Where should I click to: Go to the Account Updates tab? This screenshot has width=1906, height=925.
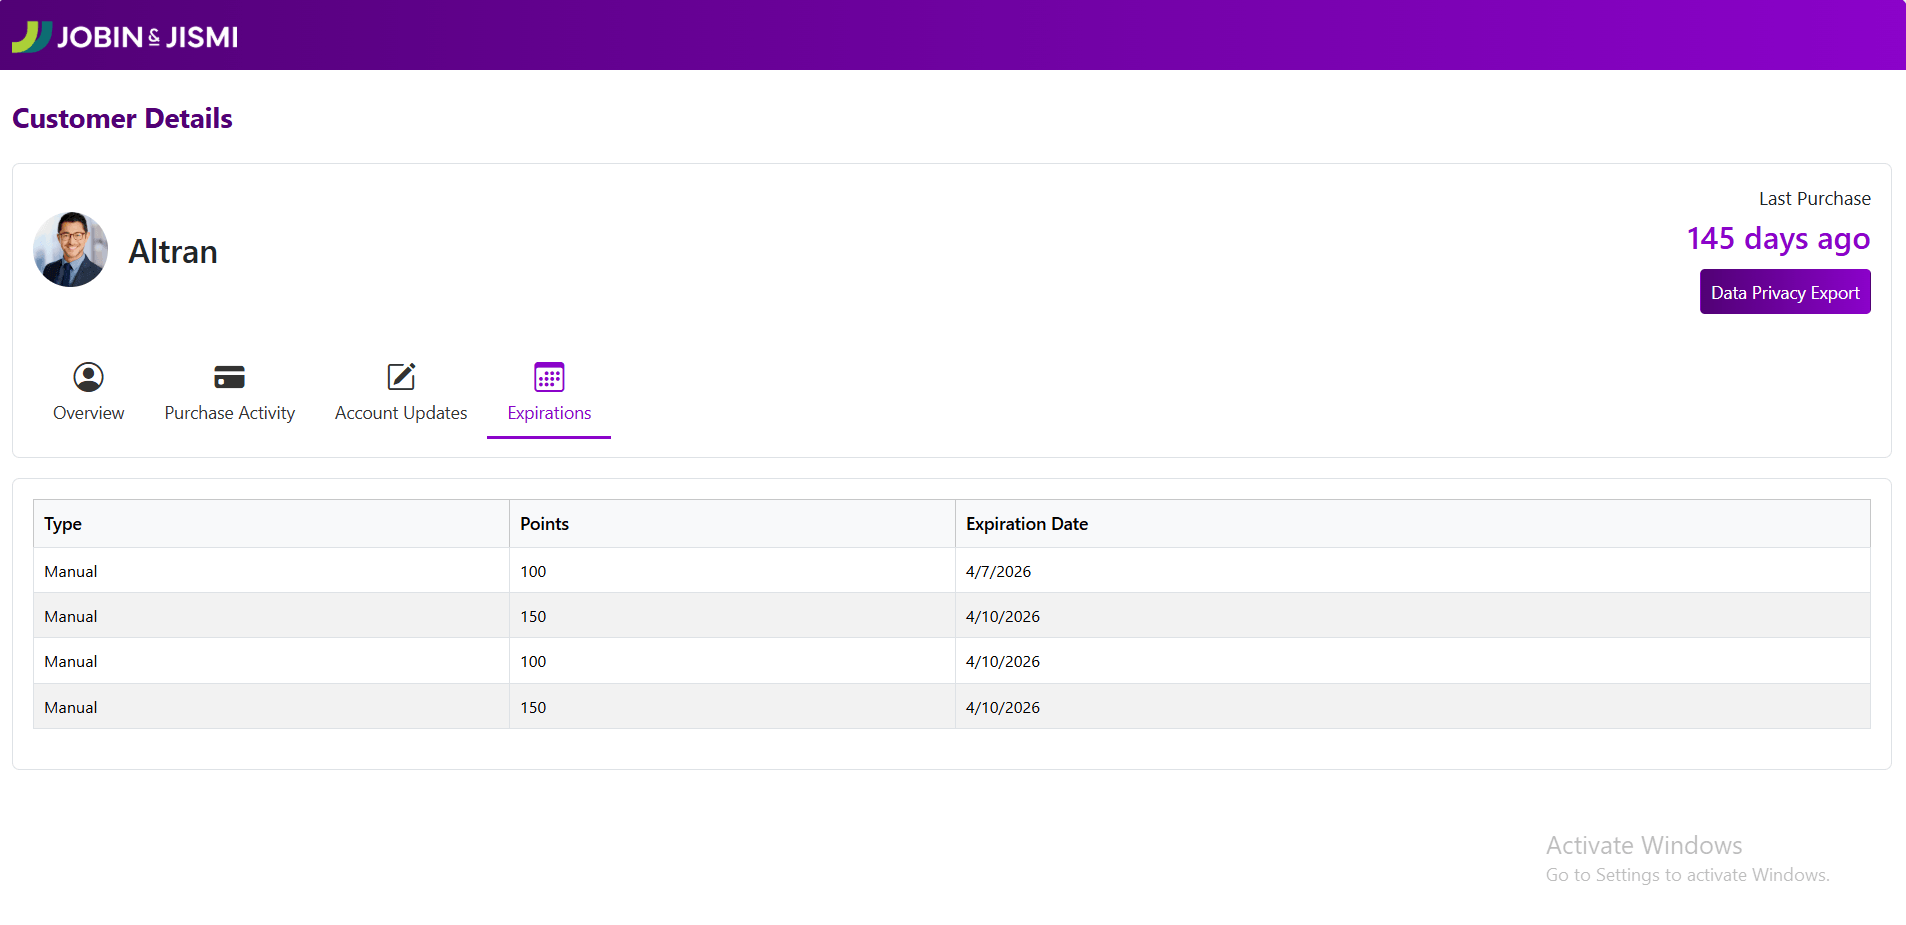401,413
